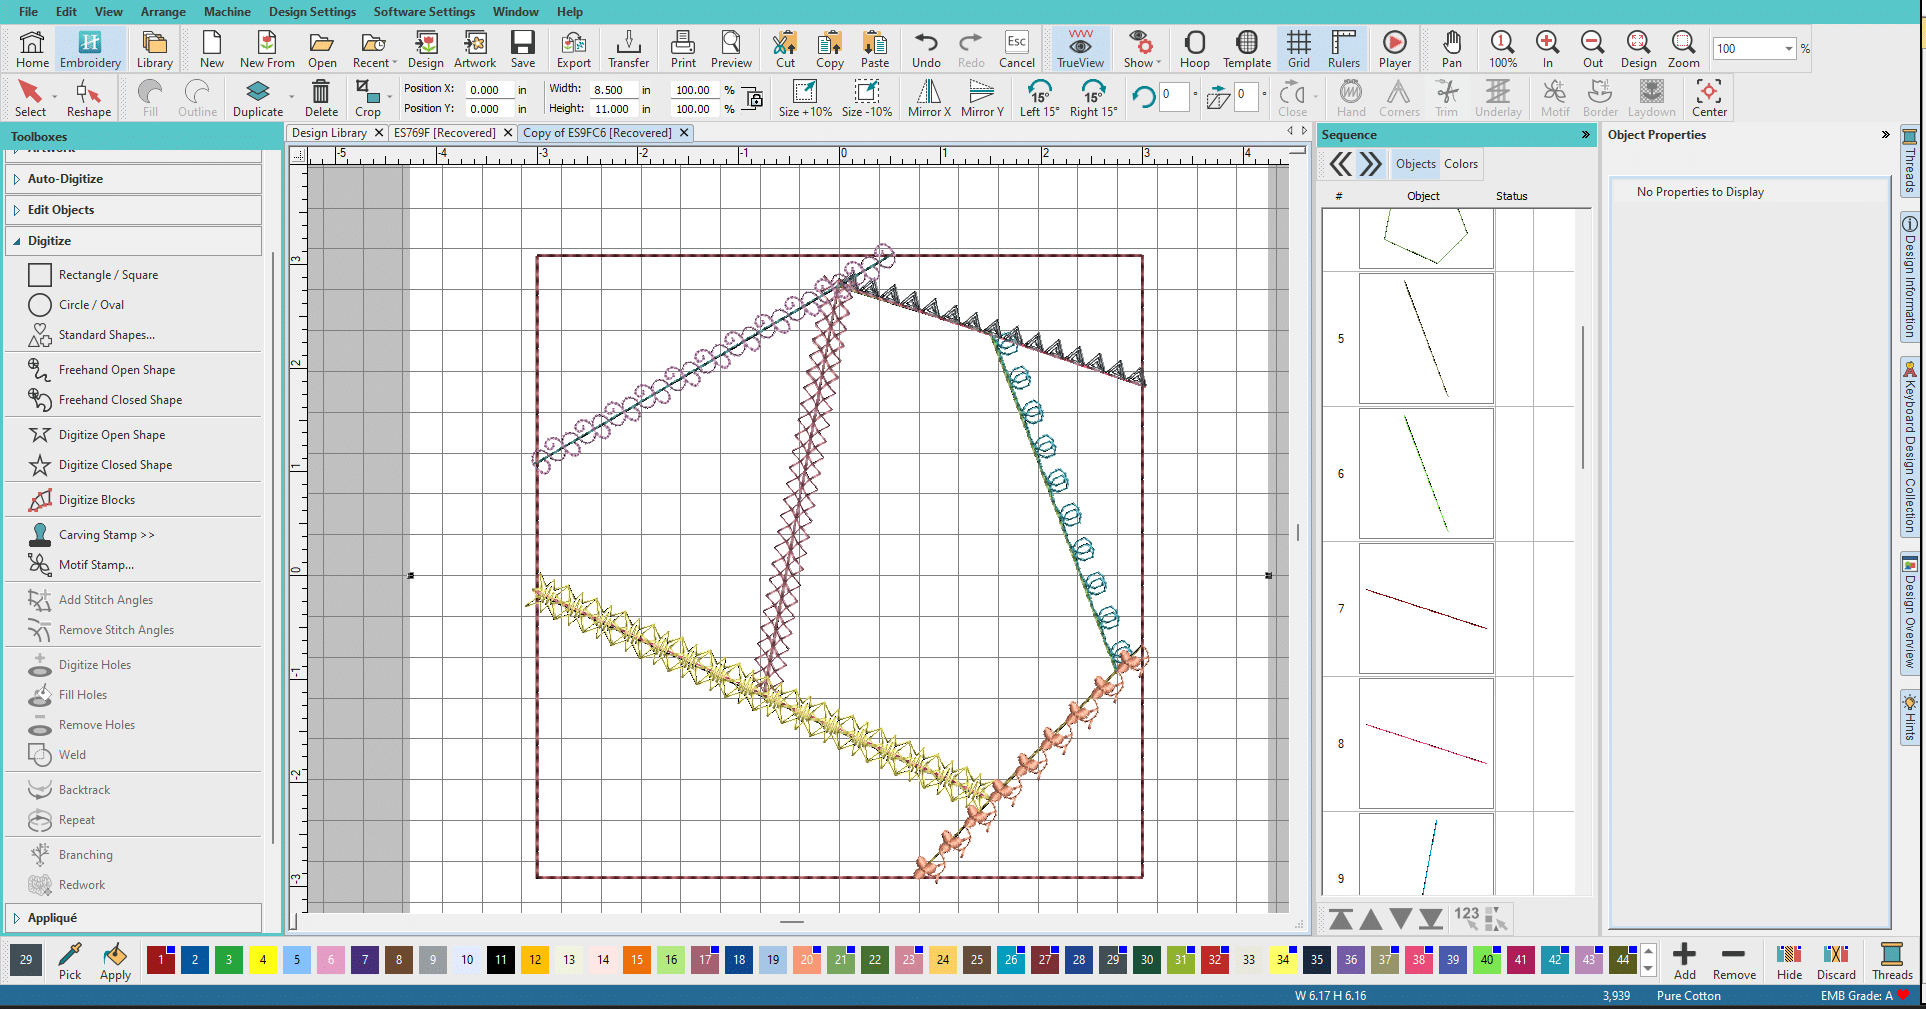Click Add color button
The width and height of the screenshot is (1926, 1009).
click(1685, 961)
